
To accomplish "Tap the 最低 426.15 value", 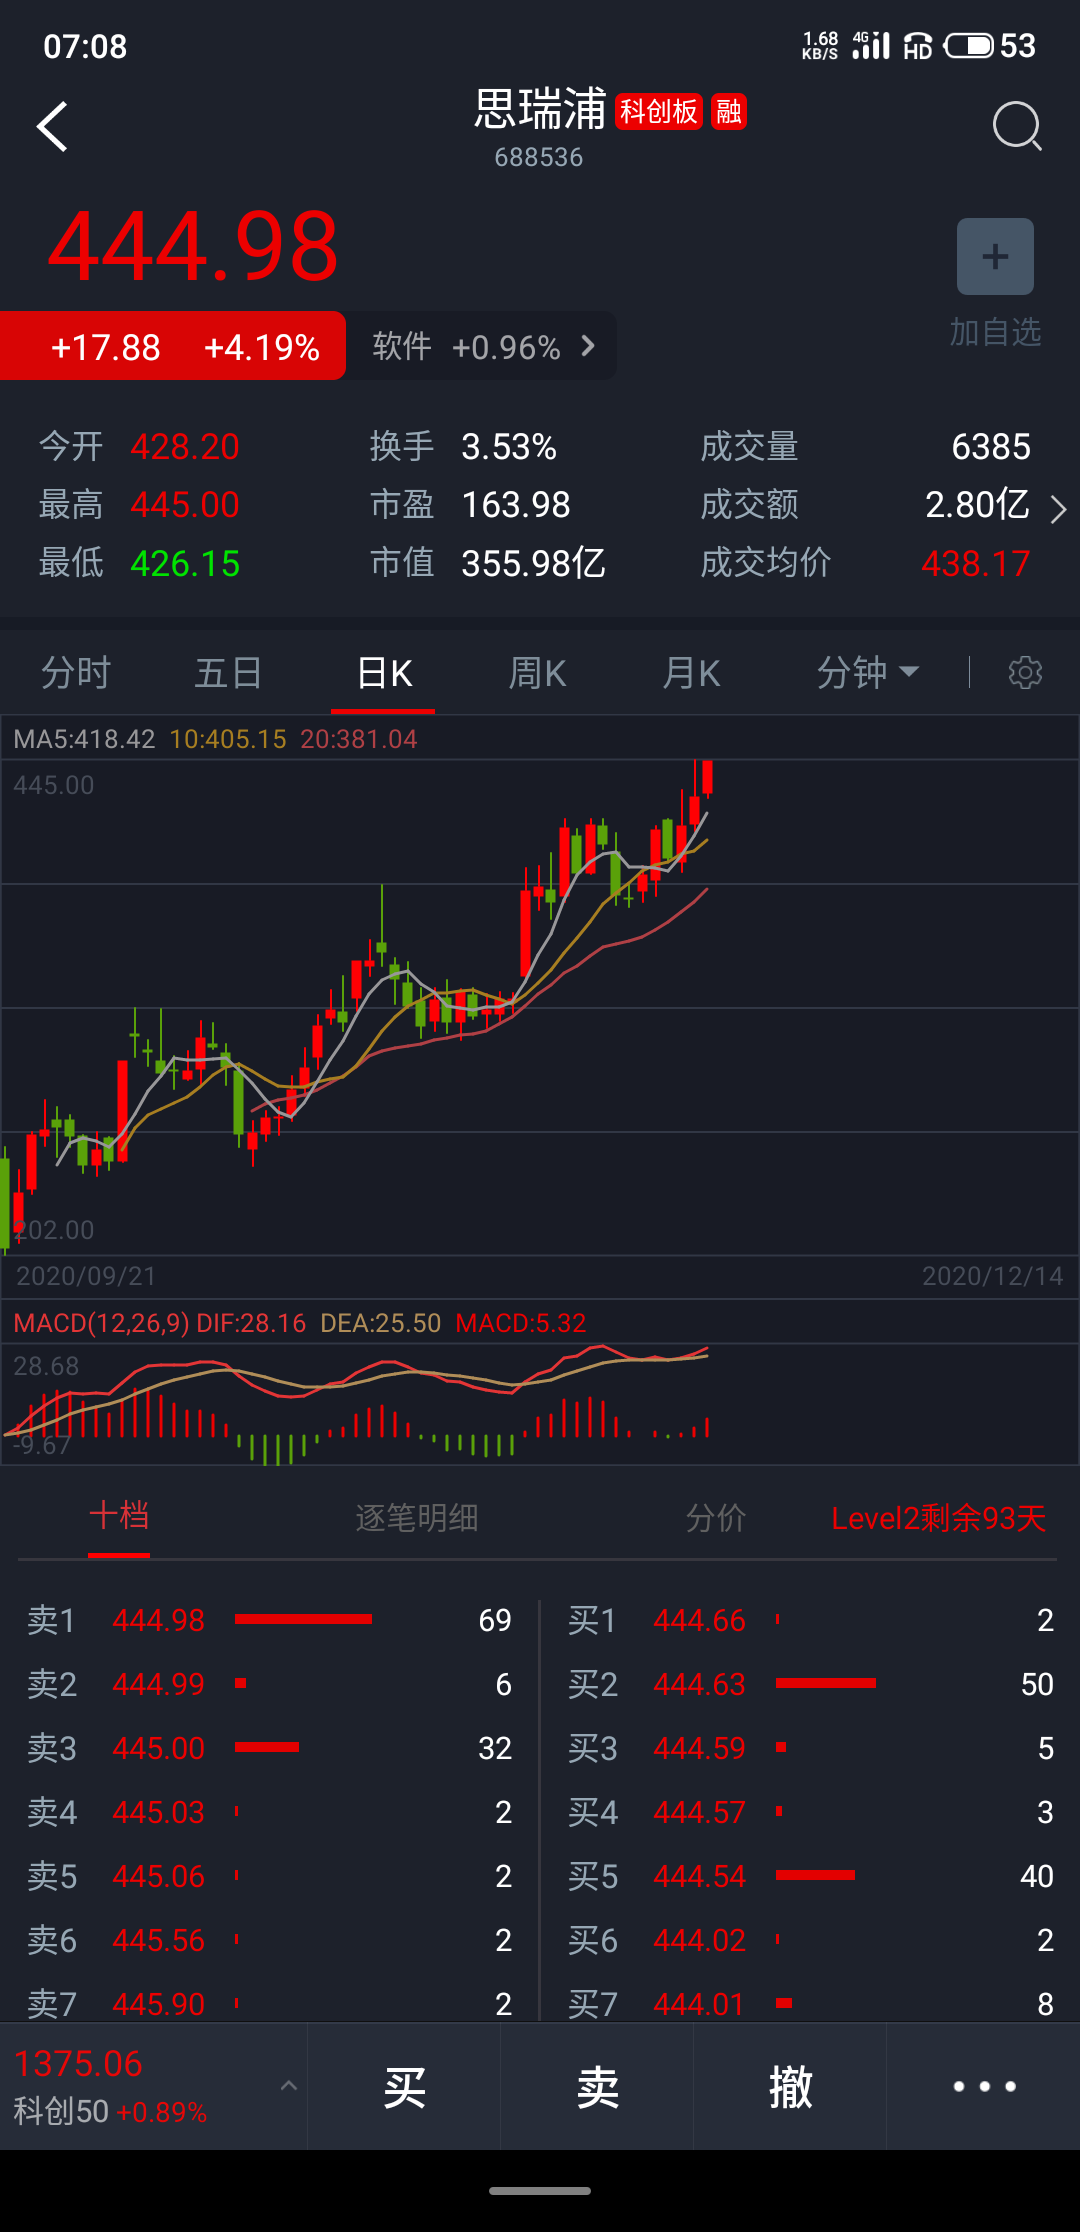I will pos(185,563).
